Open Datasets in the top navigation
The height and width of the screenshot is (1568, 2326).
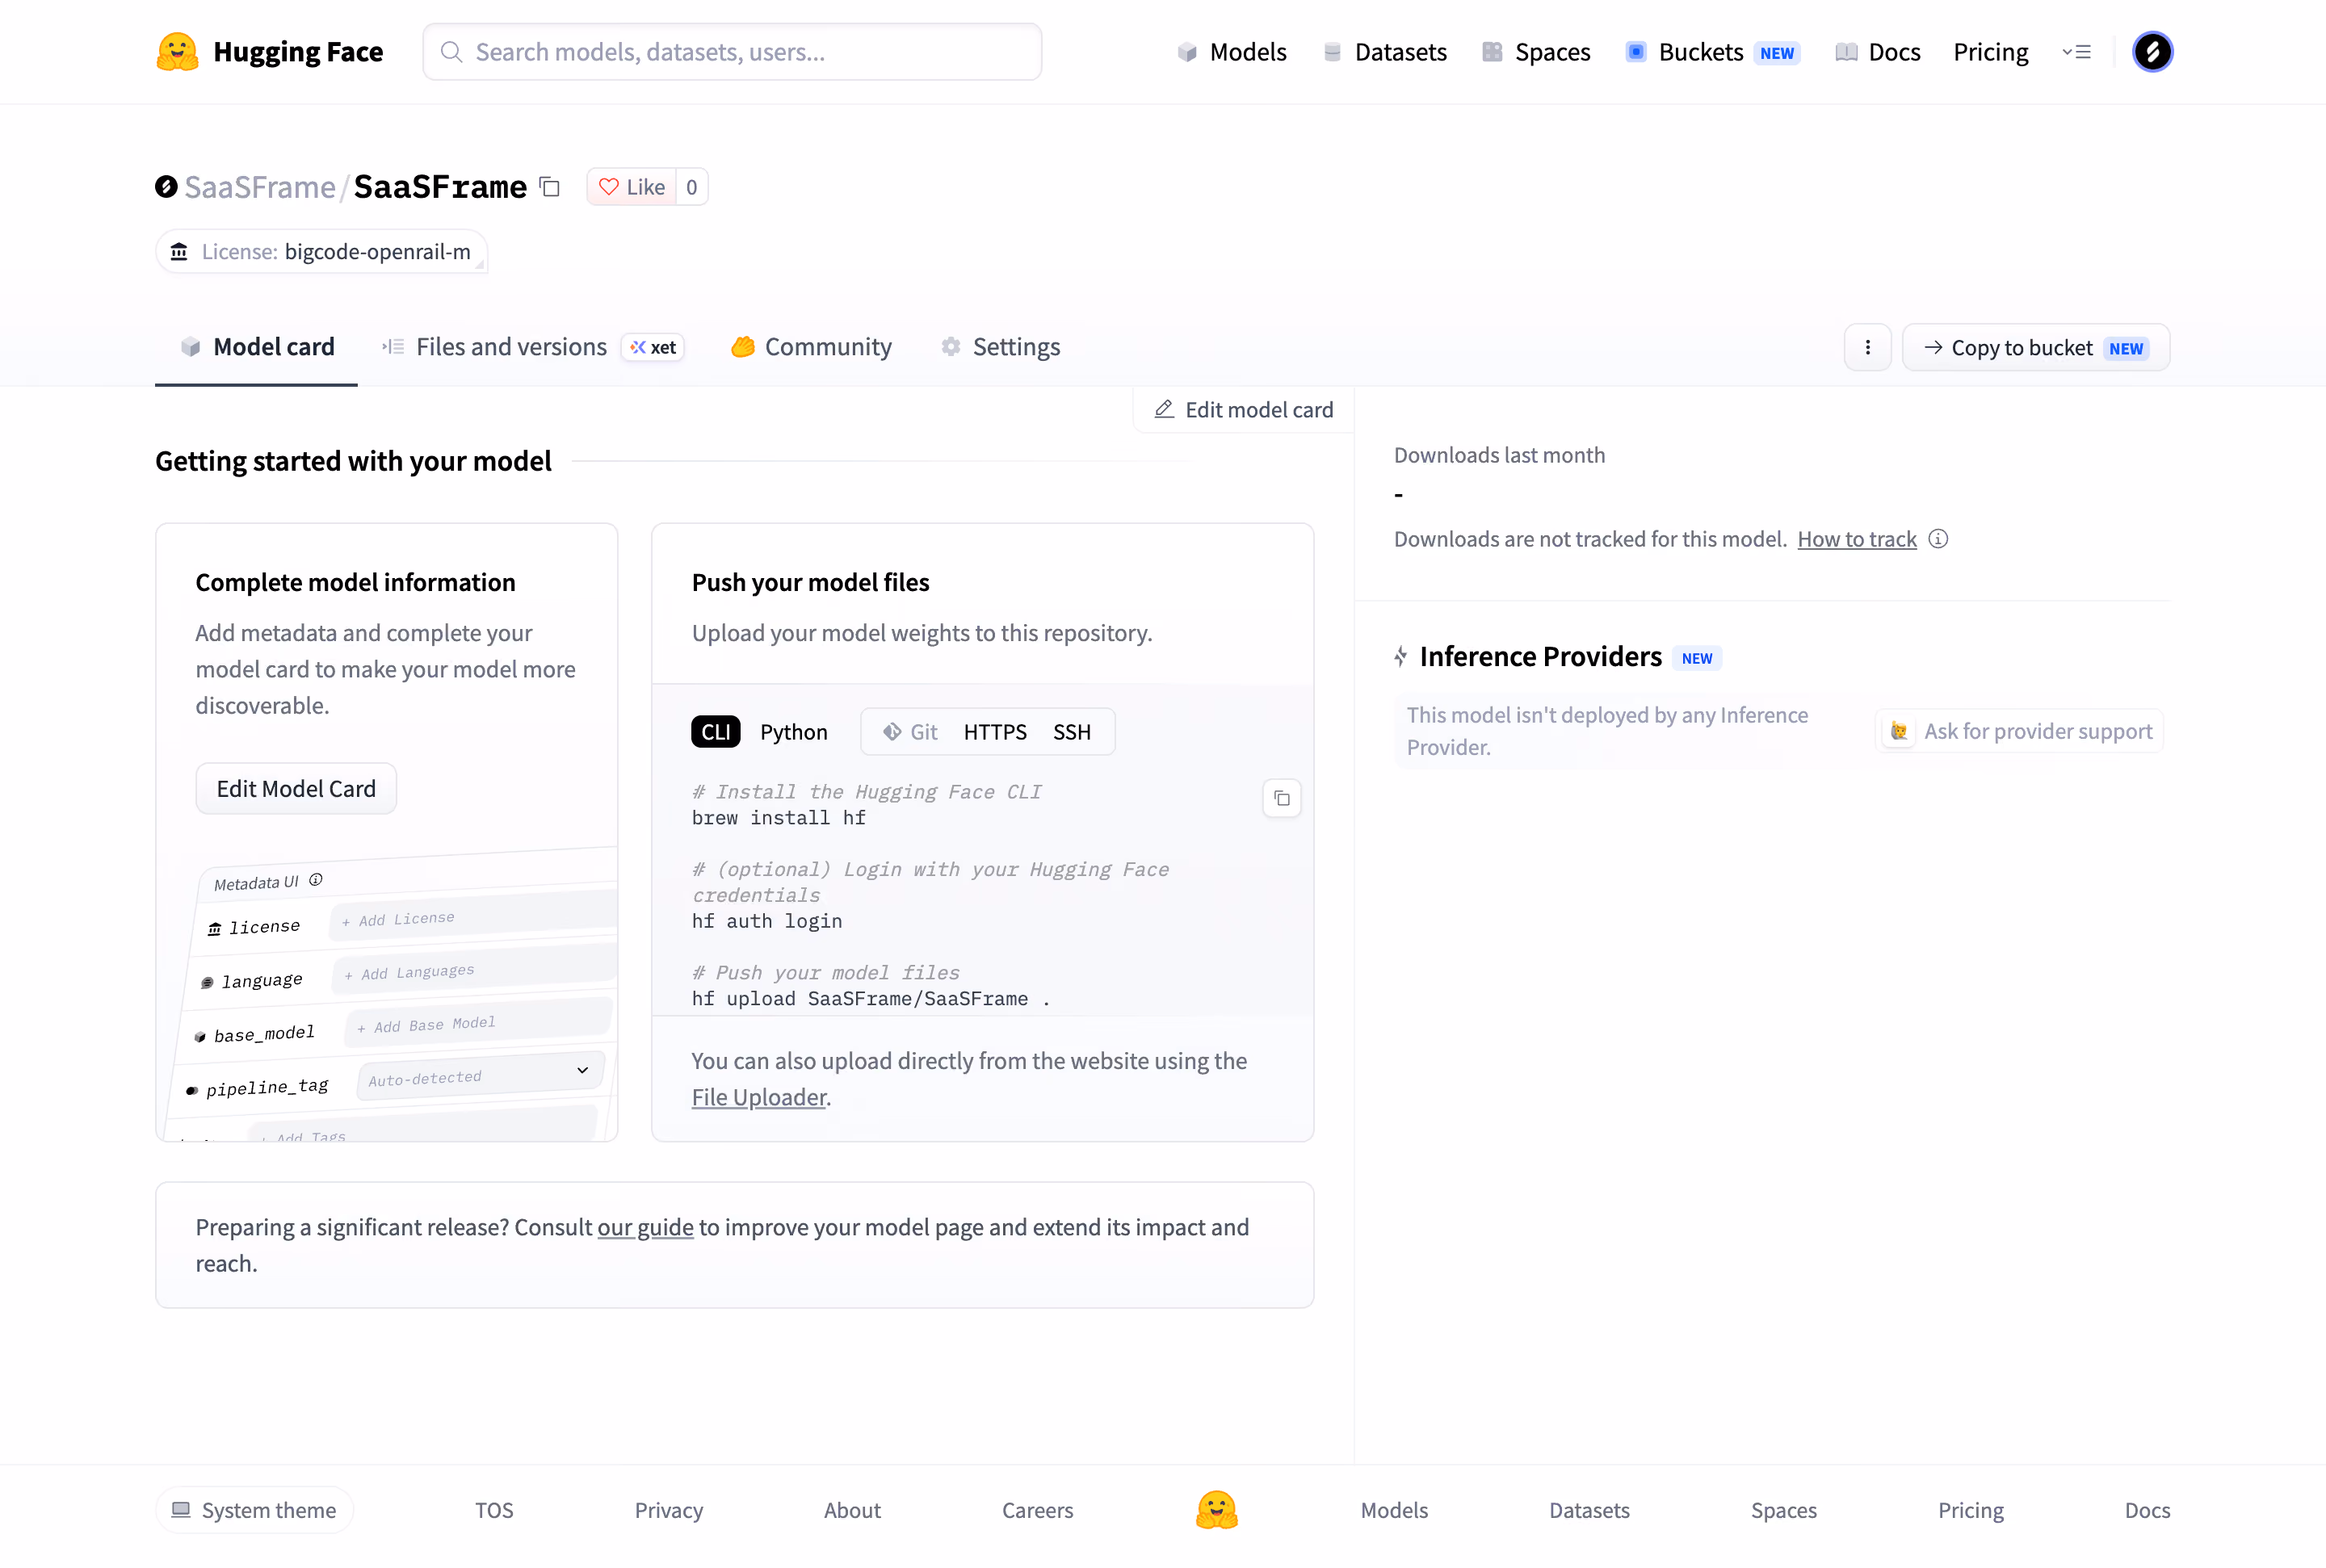(1384, 52)
